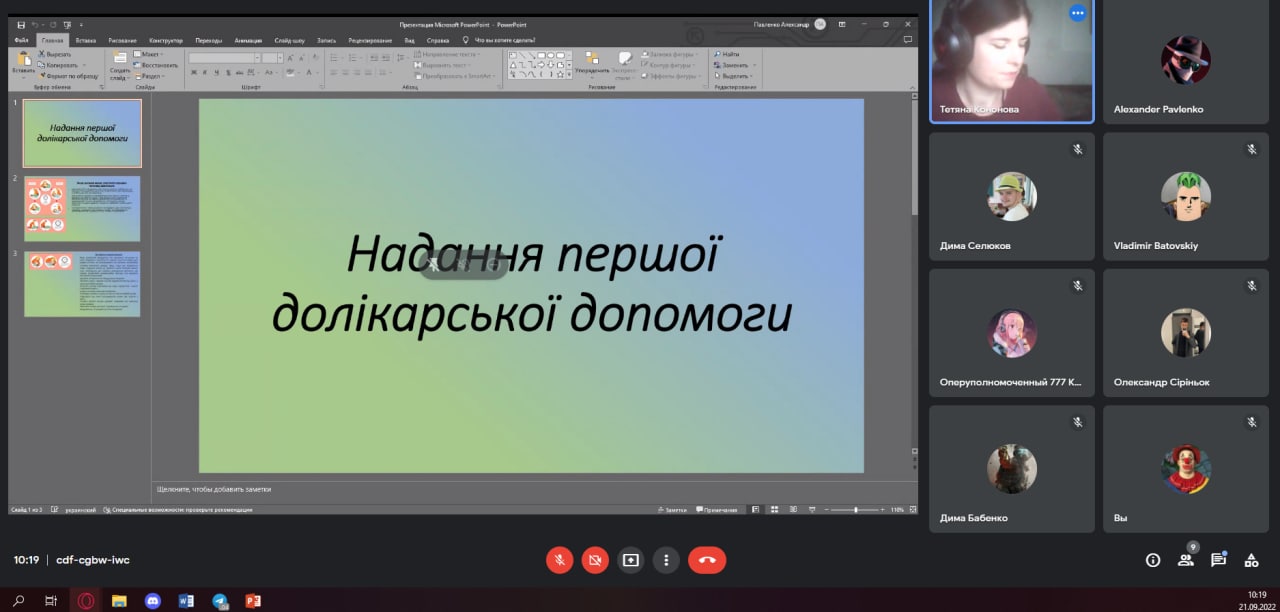The image size is (1280, 612).
Task: Click the Save icon in PowerPoint's quick access toolbar
Action: 21,24
